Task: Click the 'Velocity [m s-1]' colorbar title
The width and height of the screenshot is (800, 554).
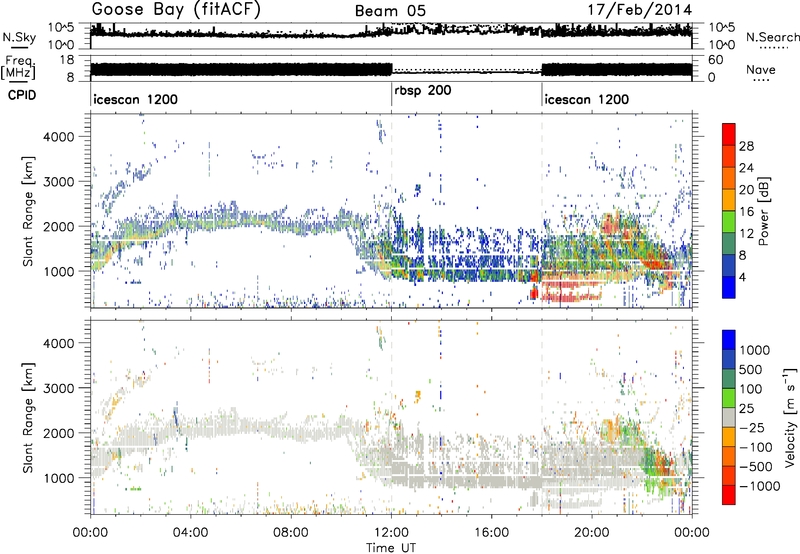Action: click(x=790, y=417)
